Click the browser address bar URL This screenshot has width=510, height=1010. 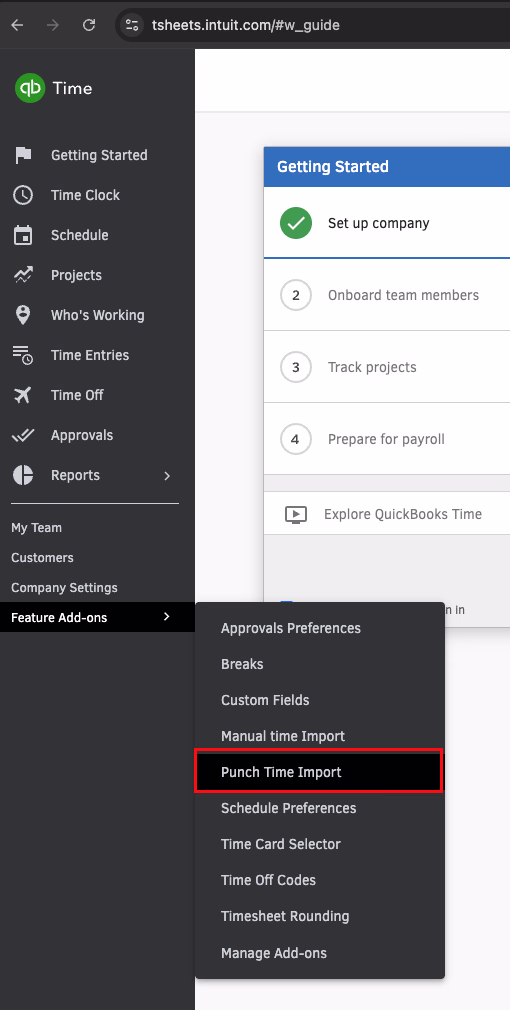pyautogui.click(x=245, y=25)
